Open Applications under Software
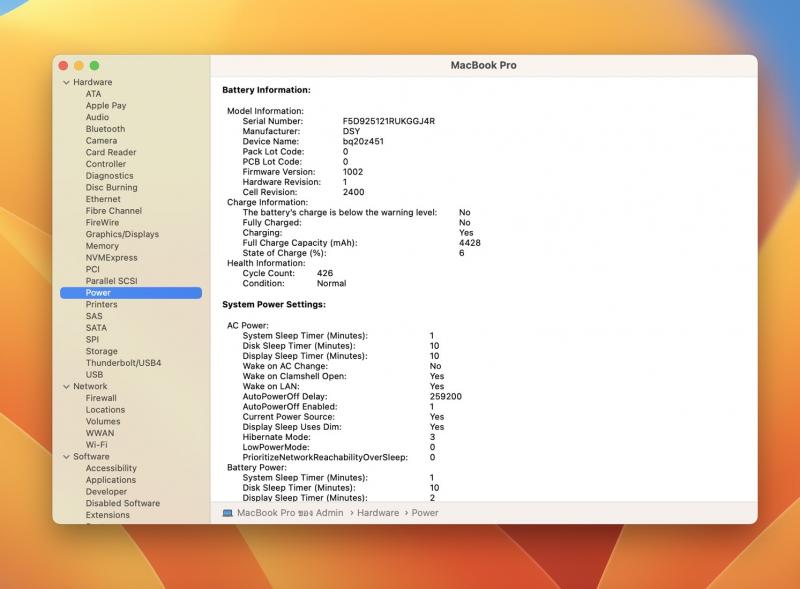 (x=110, y=480)
